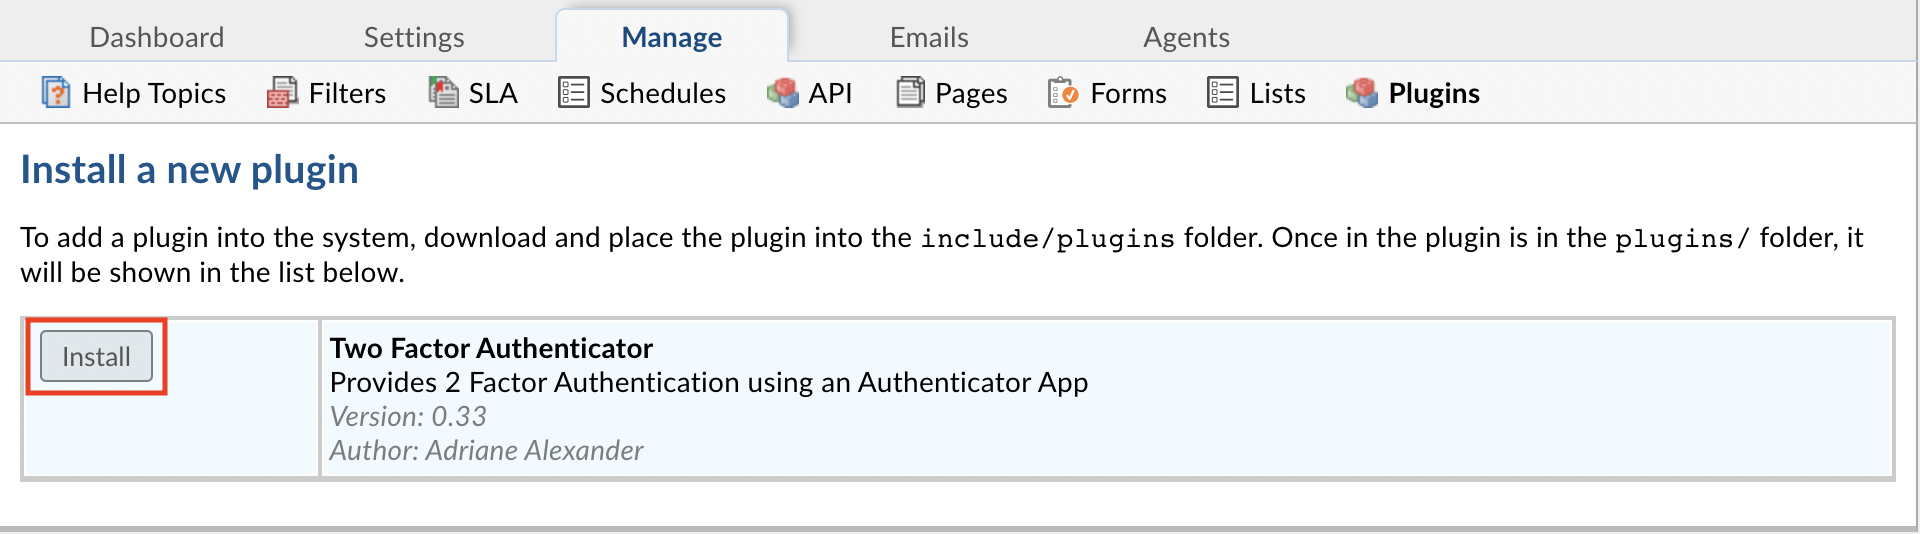The image size is (1920, 534).
Task: Click the 'Install a new plugin' heading
Action: (x=189, y=170)
